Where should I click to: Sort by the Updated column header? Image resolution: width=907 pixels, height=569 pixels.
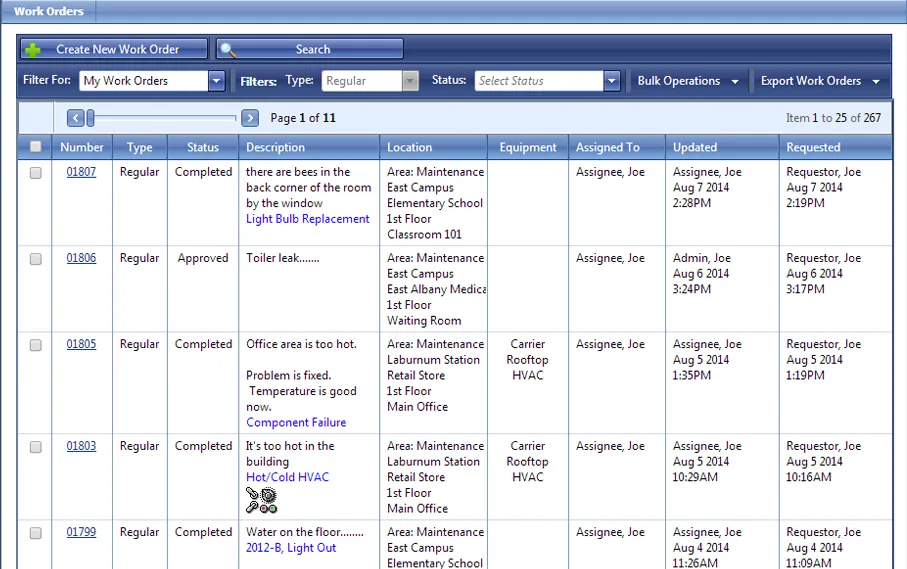[x=722, y=147]
